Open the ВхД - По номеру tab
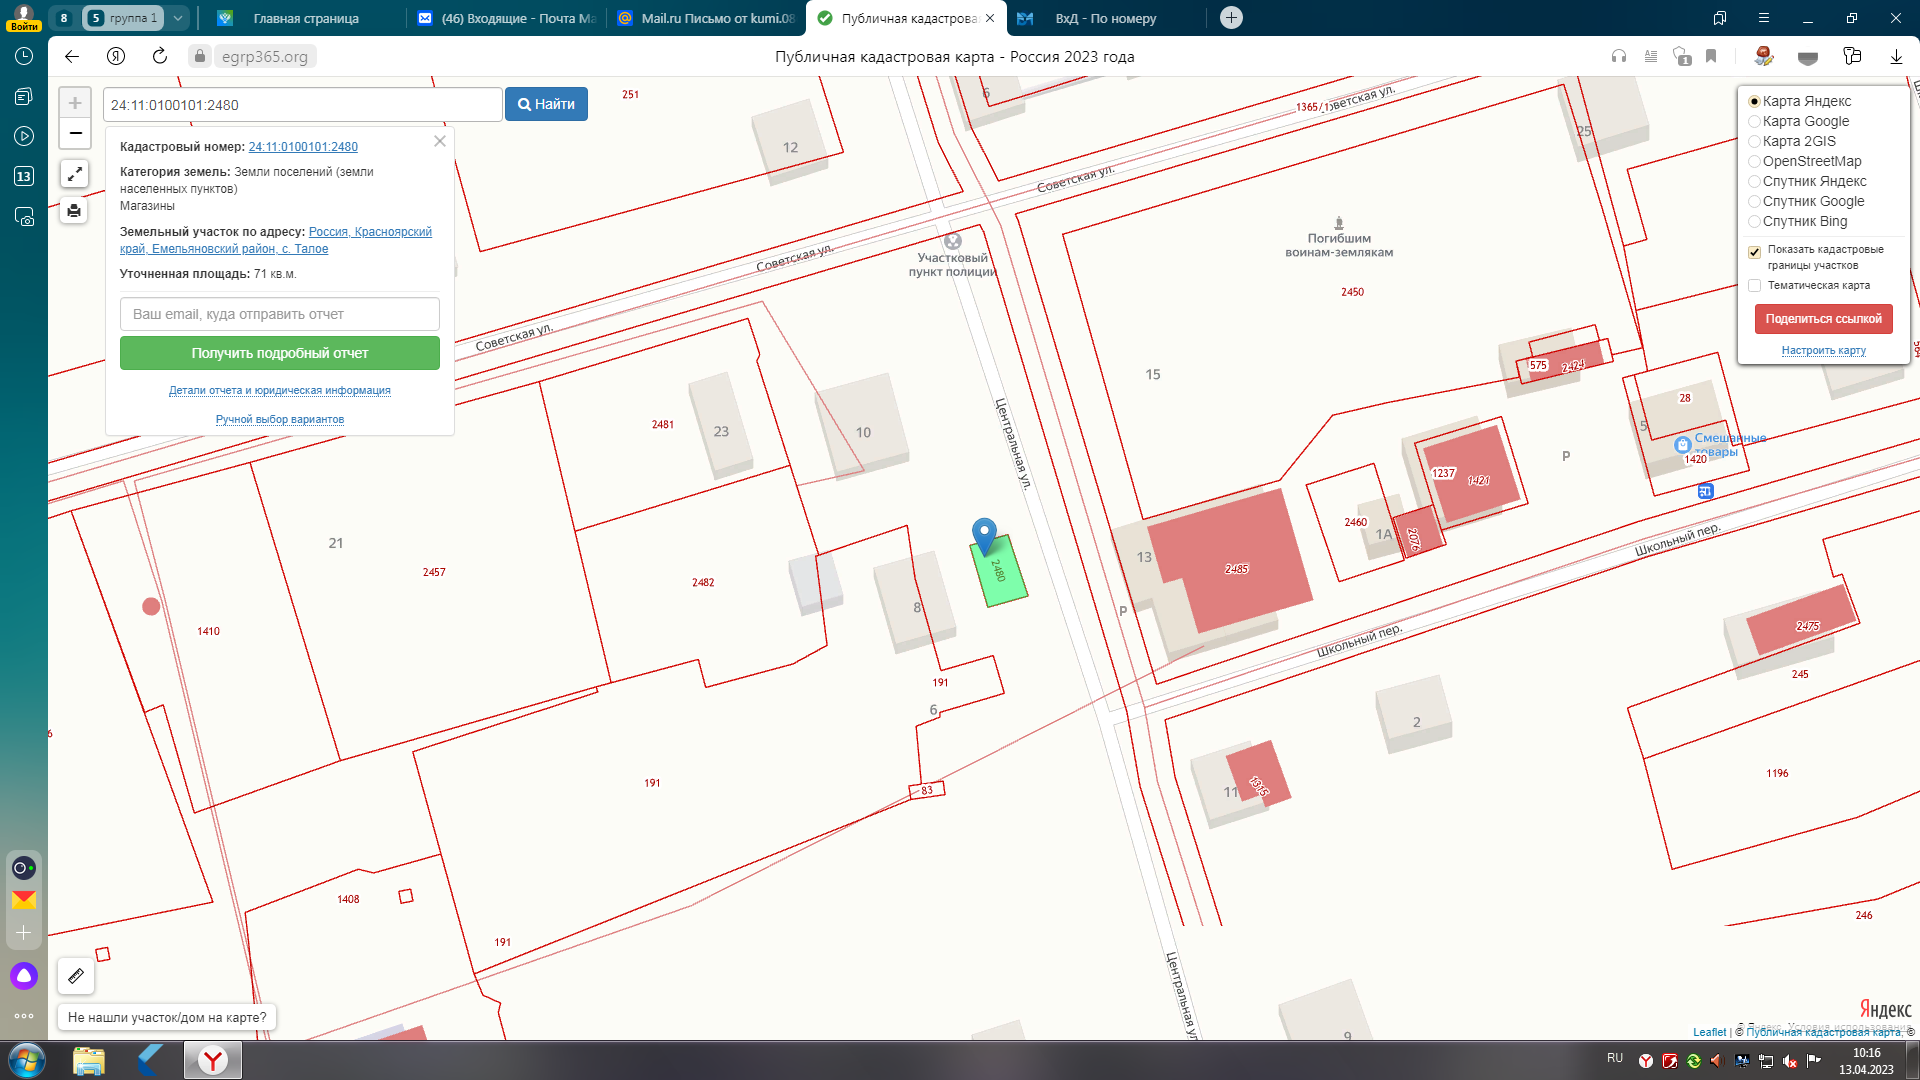 [x=1105, y=18]
